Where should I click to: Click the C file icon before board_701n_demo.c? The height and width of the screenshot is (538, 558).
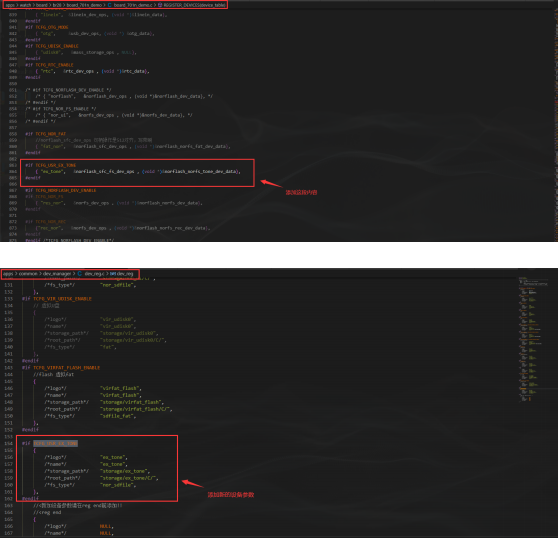click(110, 5)
